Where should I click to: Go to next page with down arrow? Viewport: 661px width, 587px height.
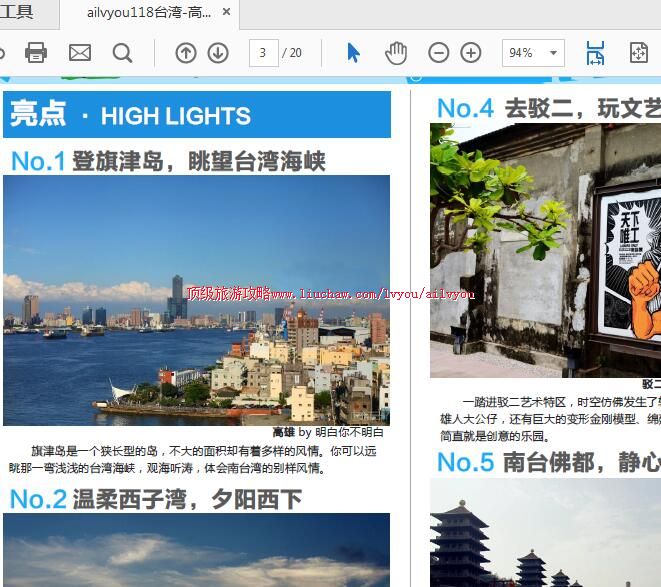(217, 53)
